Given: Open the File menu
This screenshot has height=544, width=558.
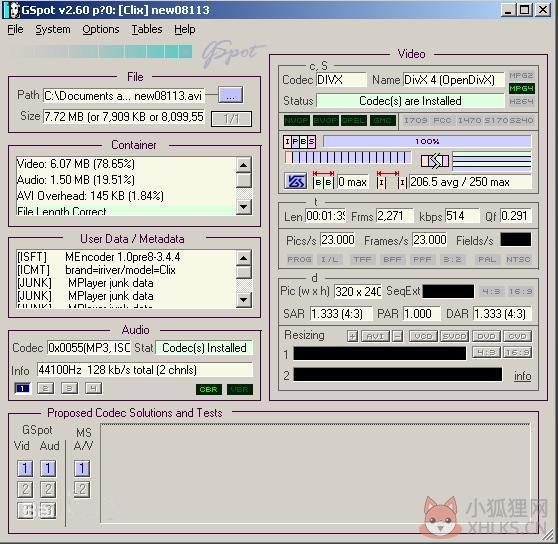Looking at the screenshot, I should point(15,30).
